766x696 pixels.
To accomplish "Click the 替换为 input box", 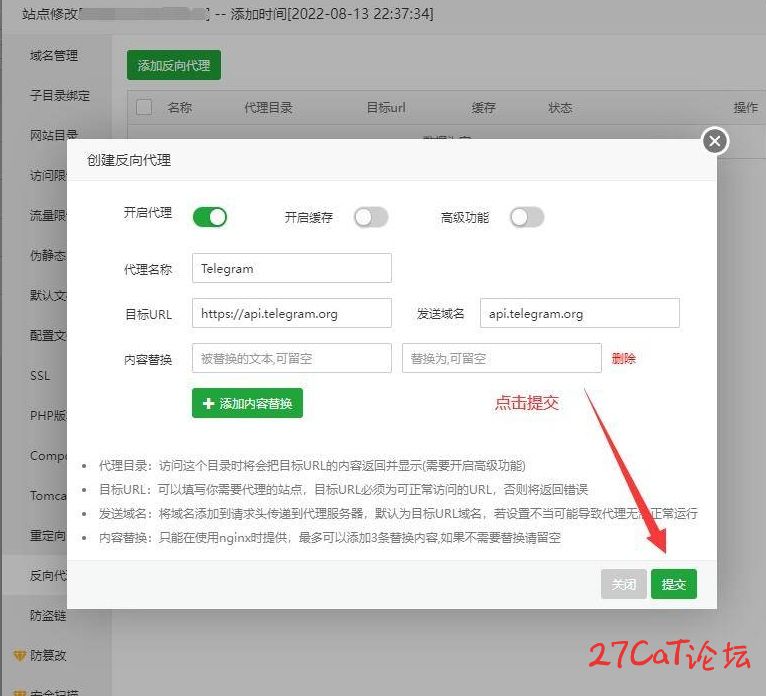I will point(502,358).
